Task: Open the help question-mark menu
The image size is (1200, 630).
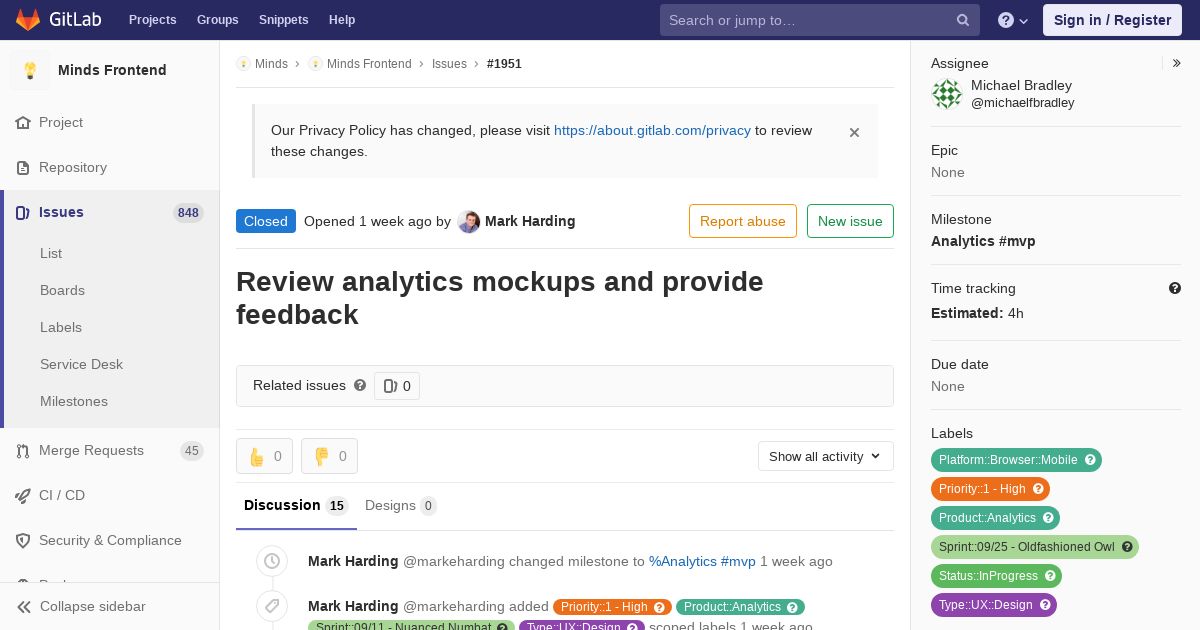Action: click(1013, 20)
